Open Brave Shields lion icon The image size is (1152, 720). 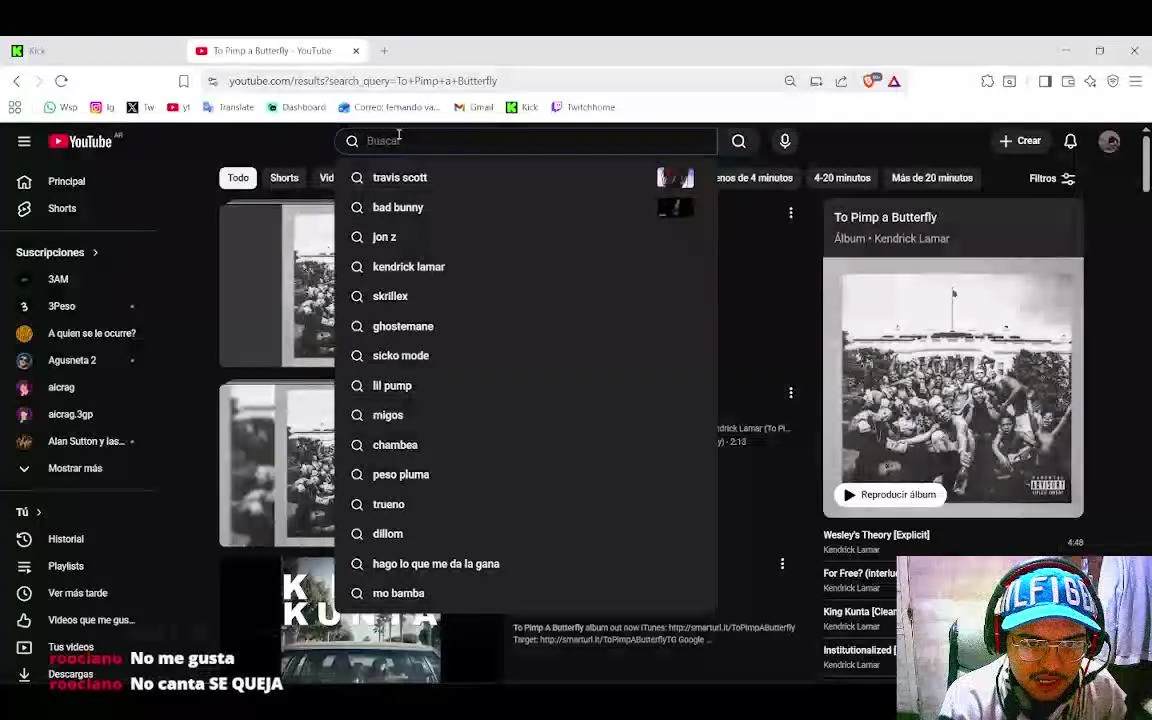[x=870, y=81]
